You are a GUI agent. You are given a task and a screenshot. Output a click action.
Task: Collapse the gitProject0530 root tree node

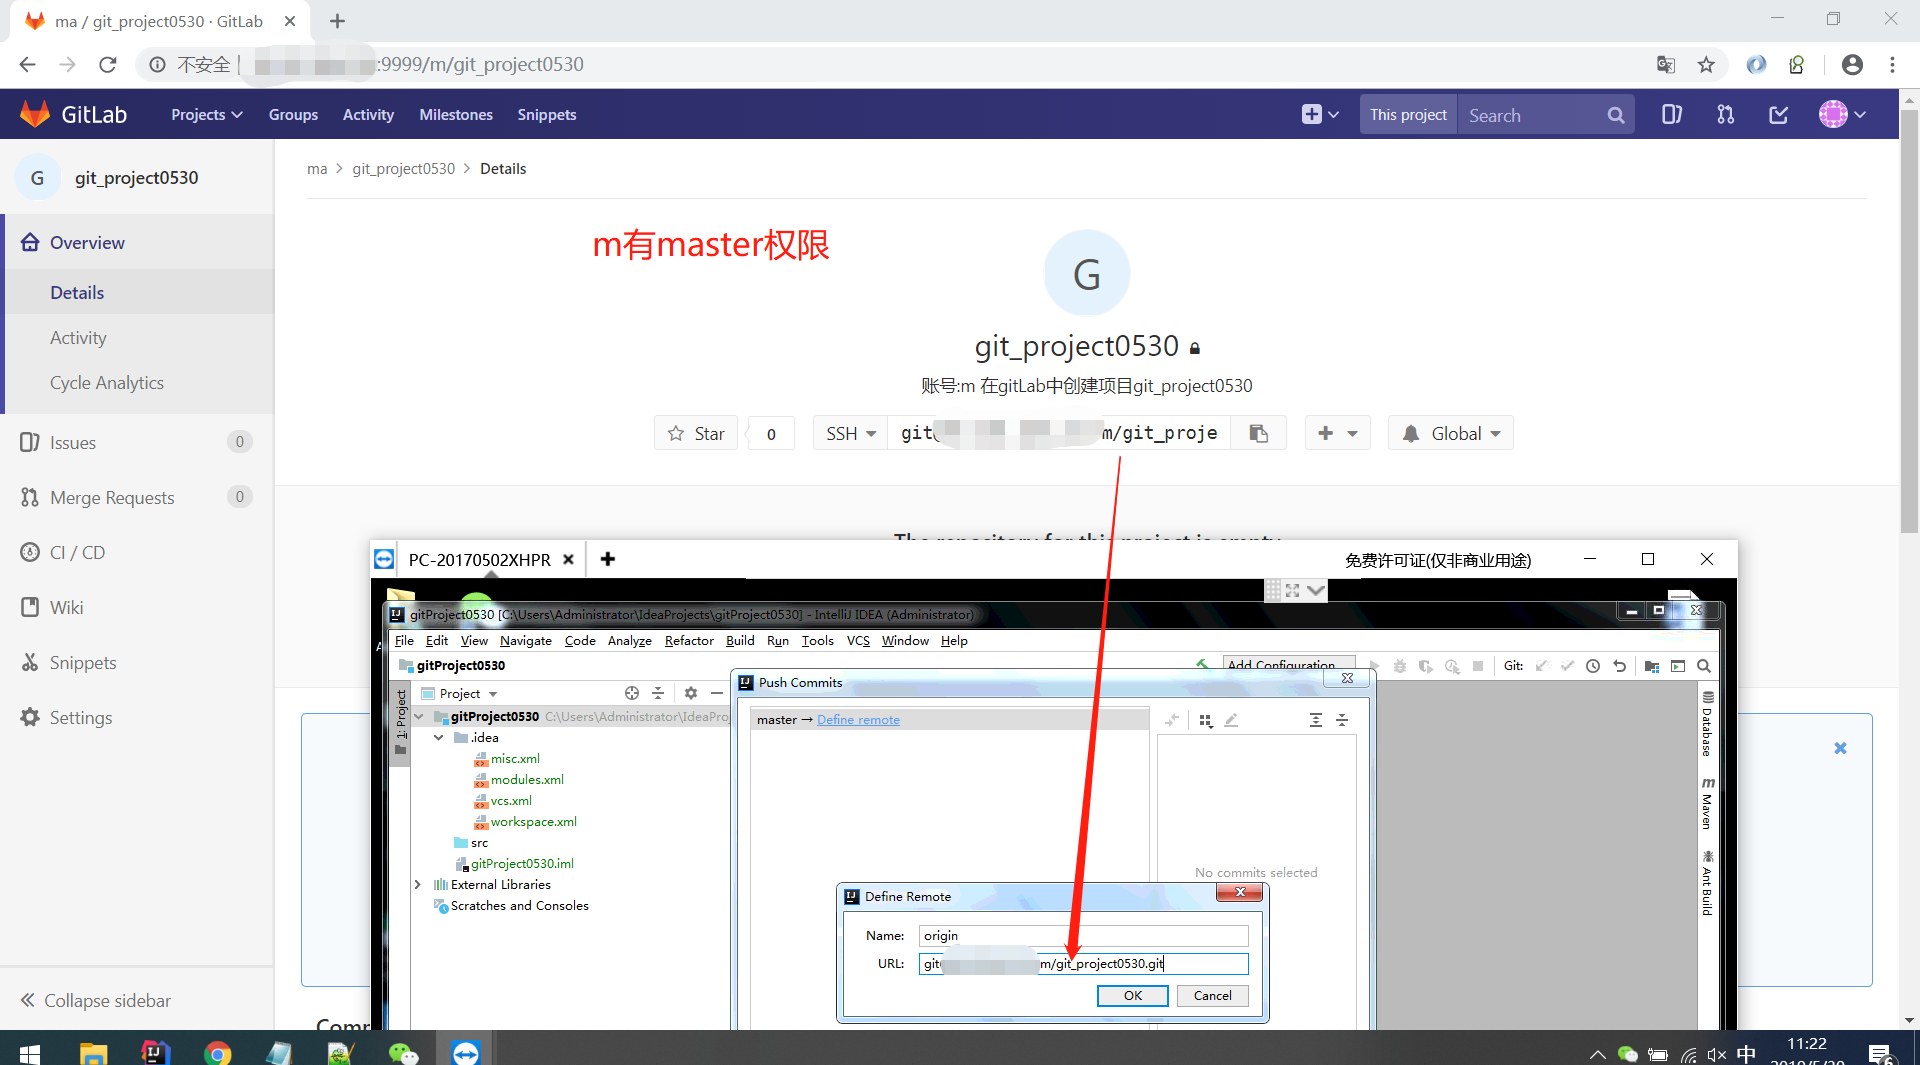tap(419, 717)
